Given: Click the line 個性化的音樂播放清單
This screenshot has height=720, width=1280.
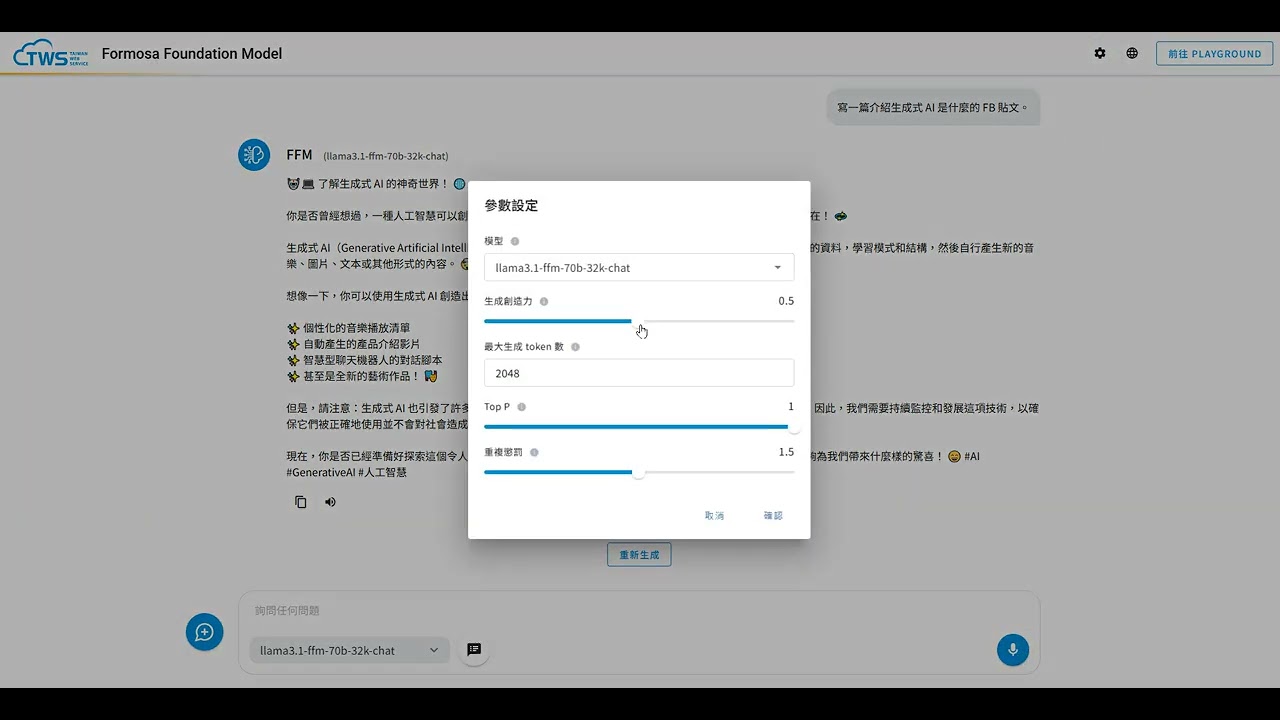Looking at the screenshot, I should [x=348, y=328].
